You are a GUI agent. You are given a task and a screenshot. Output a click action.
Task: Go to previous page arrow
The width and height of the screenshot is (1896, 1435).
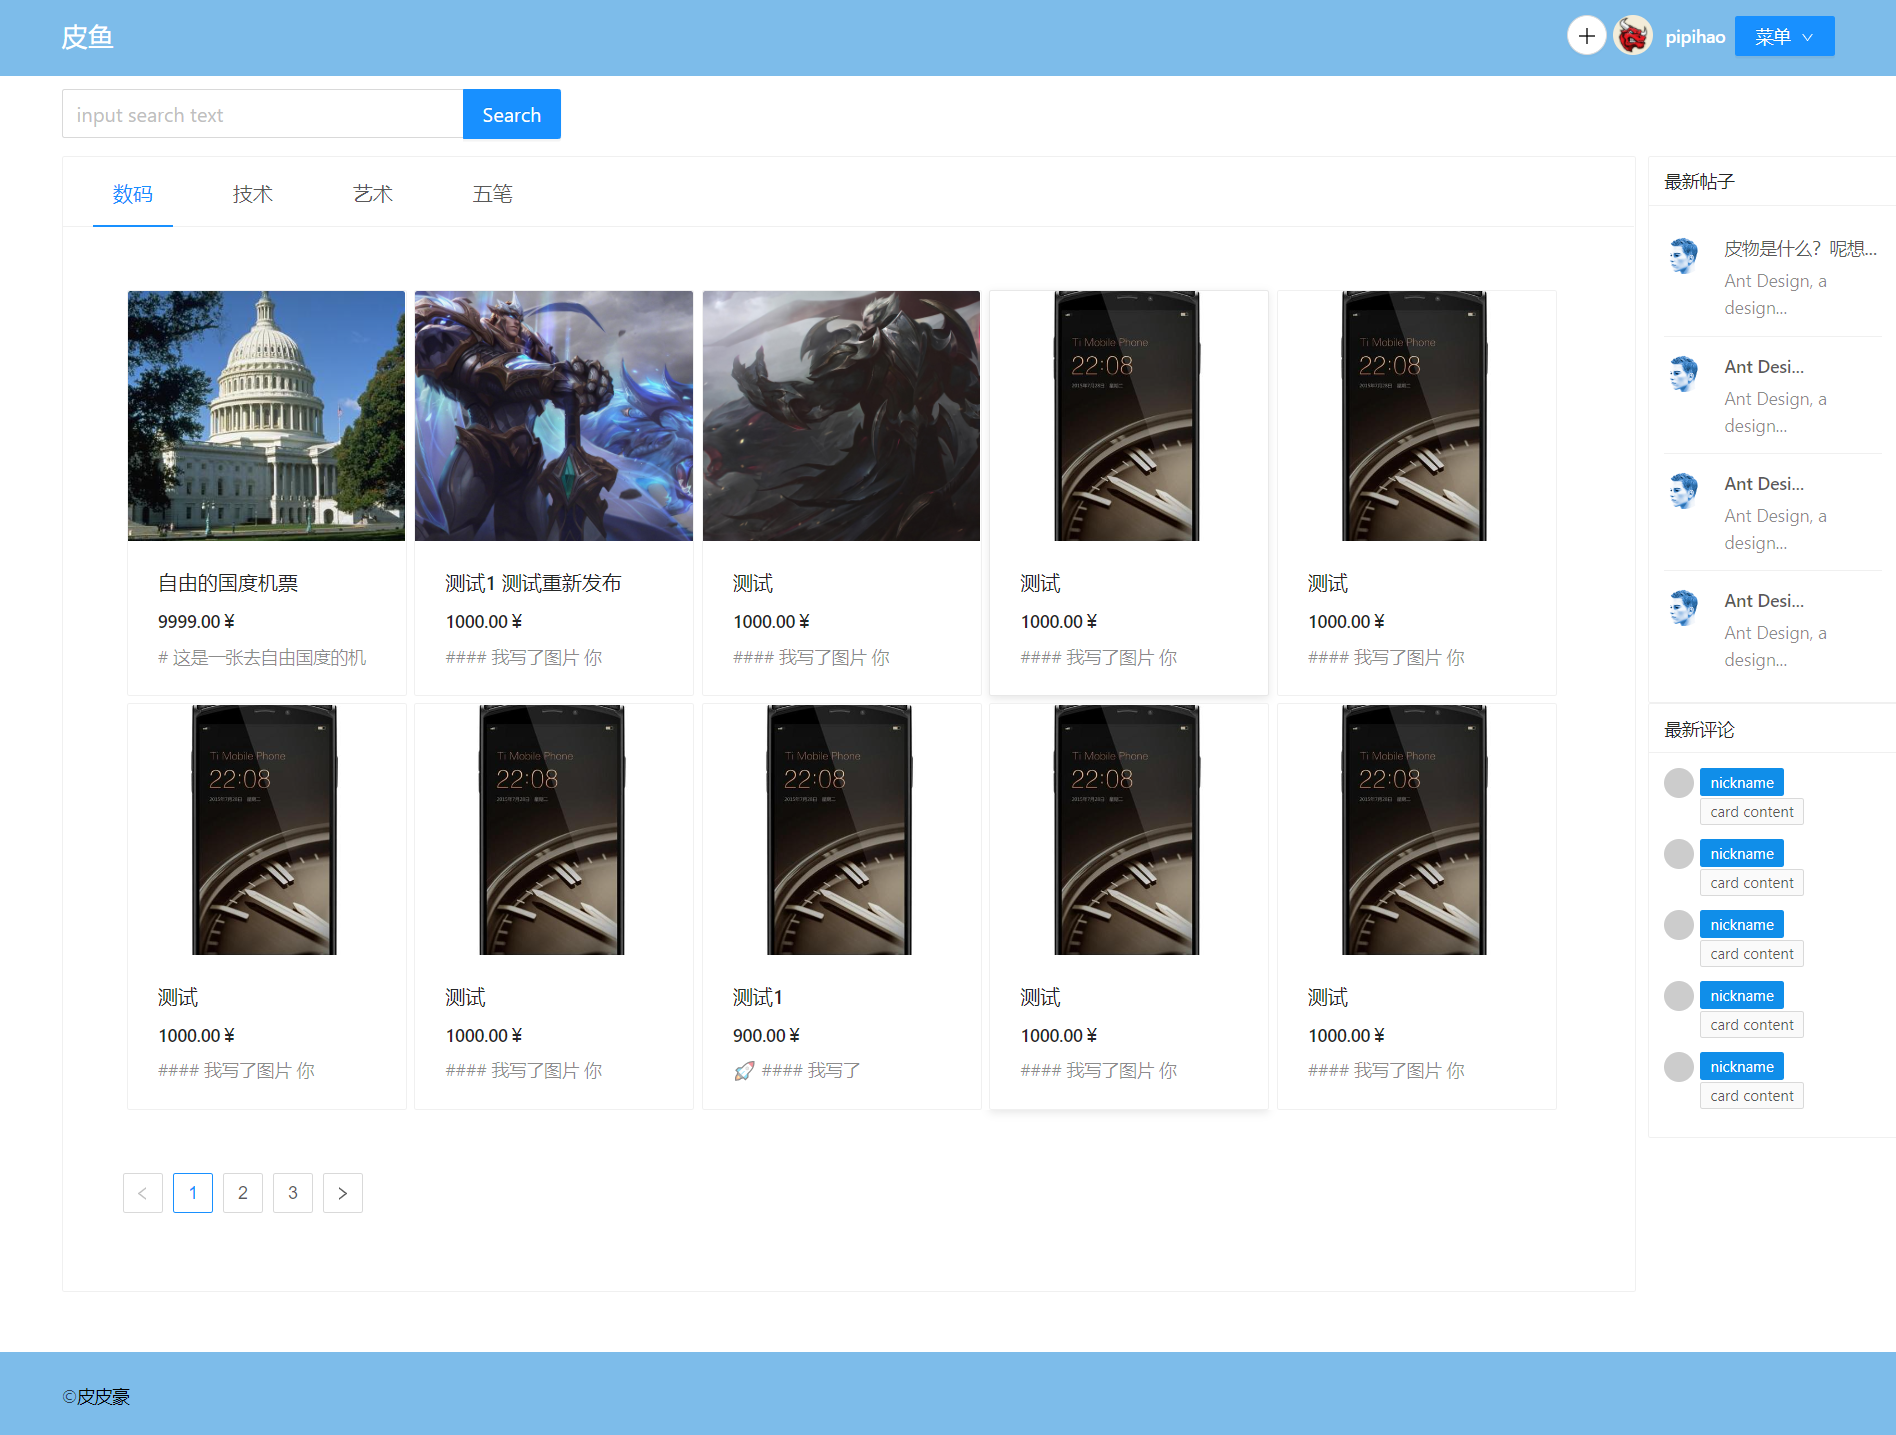(x=143, y=1193)
